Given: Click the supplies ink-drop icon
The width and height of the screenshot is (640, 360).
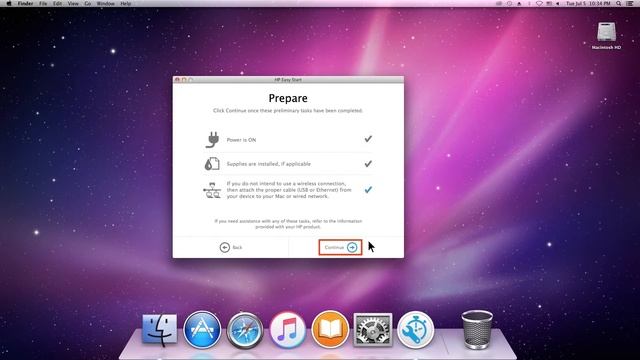Looking at the screenshot, I should click(212, 164).
